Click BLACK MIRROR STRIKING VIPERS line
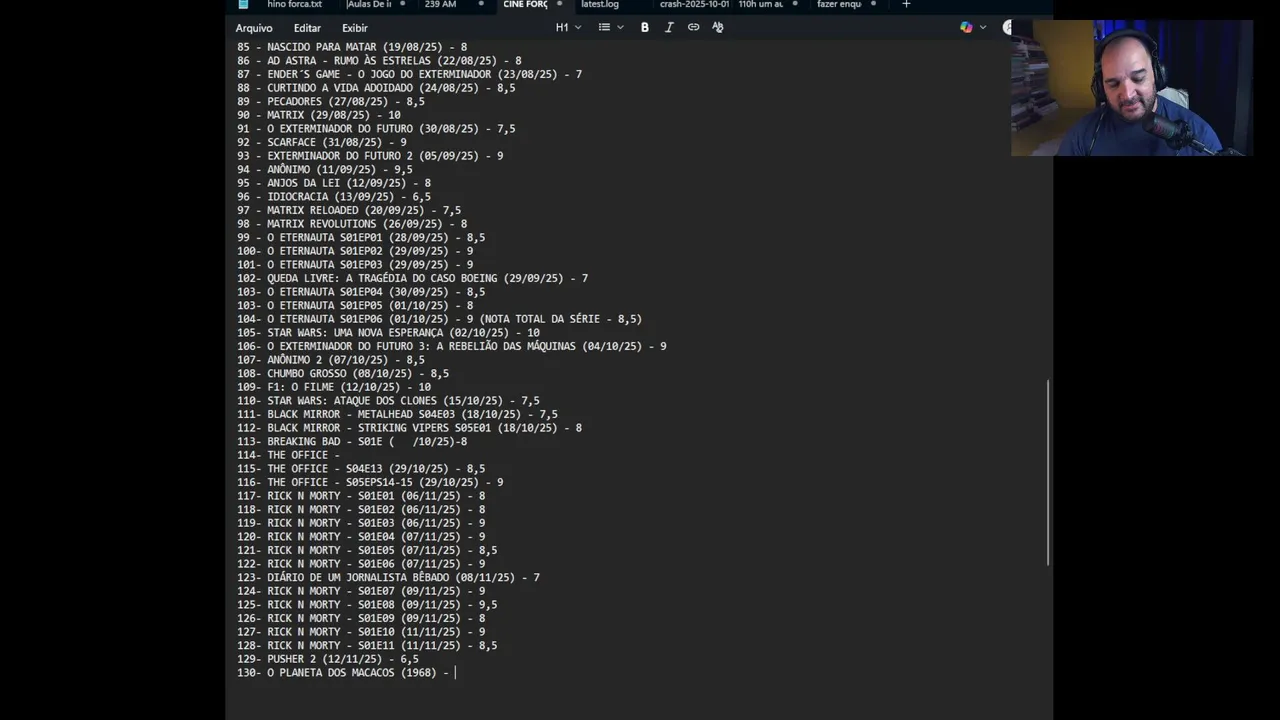Screen dimensions: 1280x720 [x=409, y=428]
